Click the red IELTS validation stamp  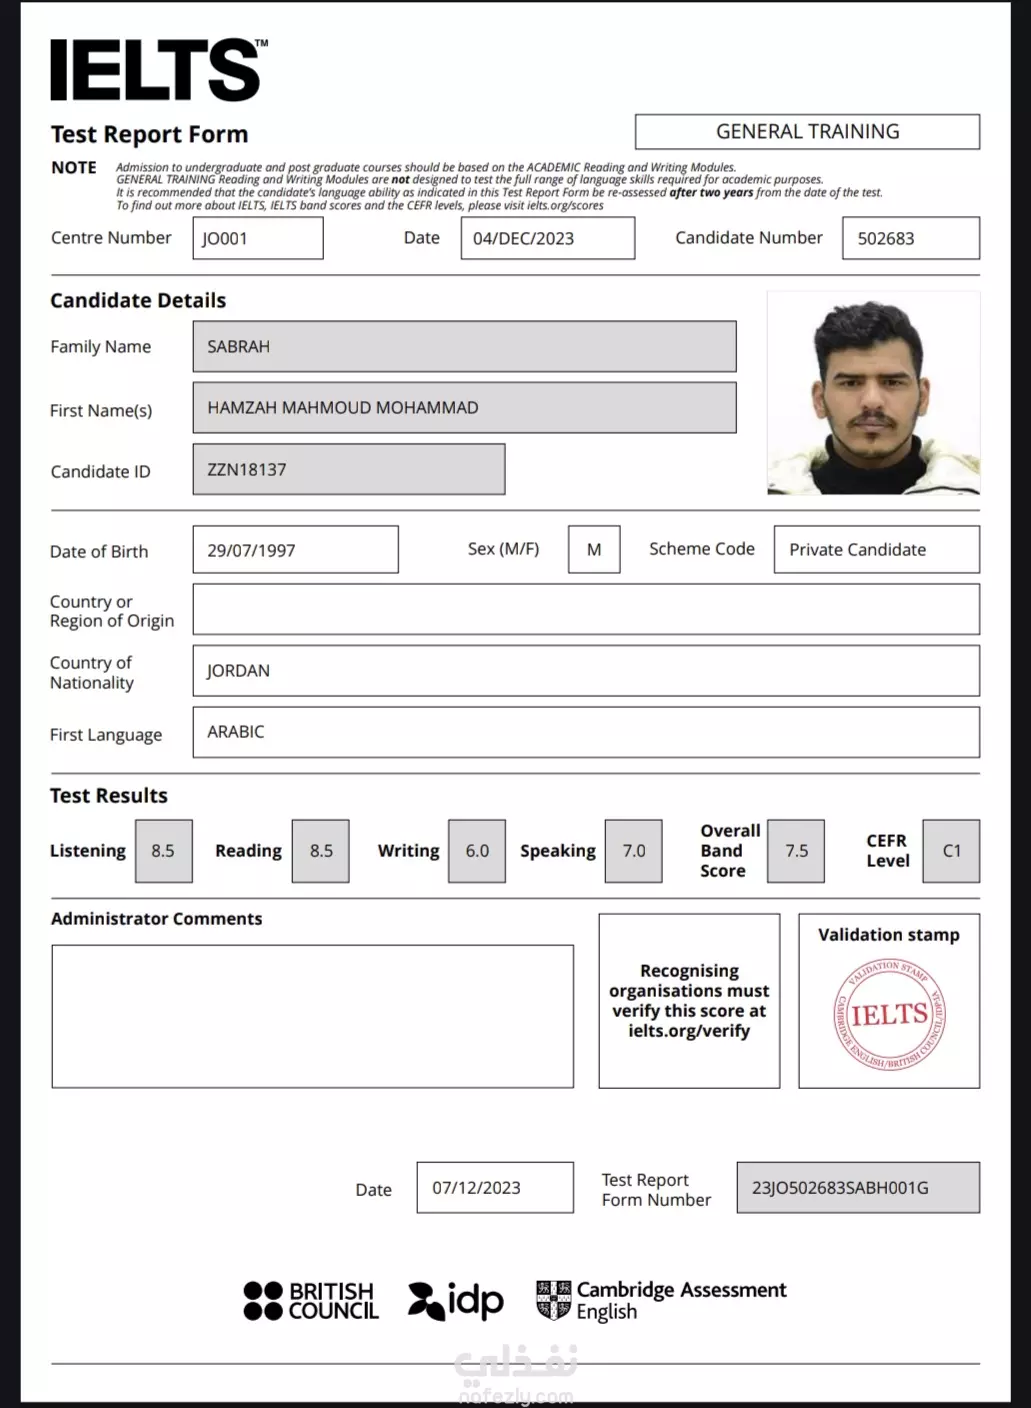point(889,1015)
